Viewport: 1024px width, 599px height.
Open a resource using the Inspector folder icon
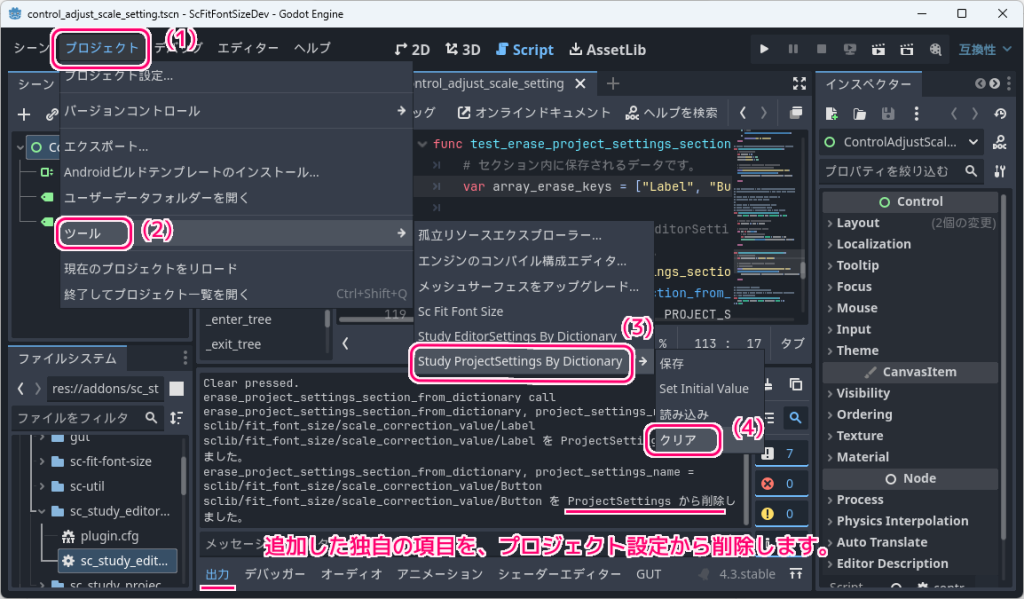[x=858, y=113]
